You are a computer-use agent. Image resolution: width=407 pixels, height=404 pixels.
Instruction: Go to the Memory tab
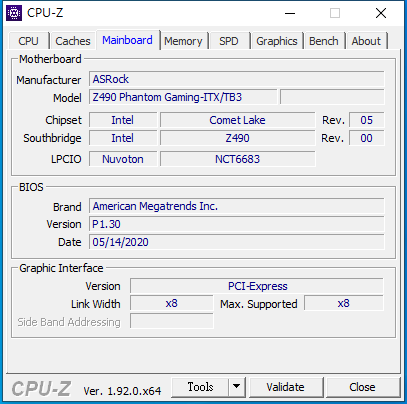pos(183,41)
